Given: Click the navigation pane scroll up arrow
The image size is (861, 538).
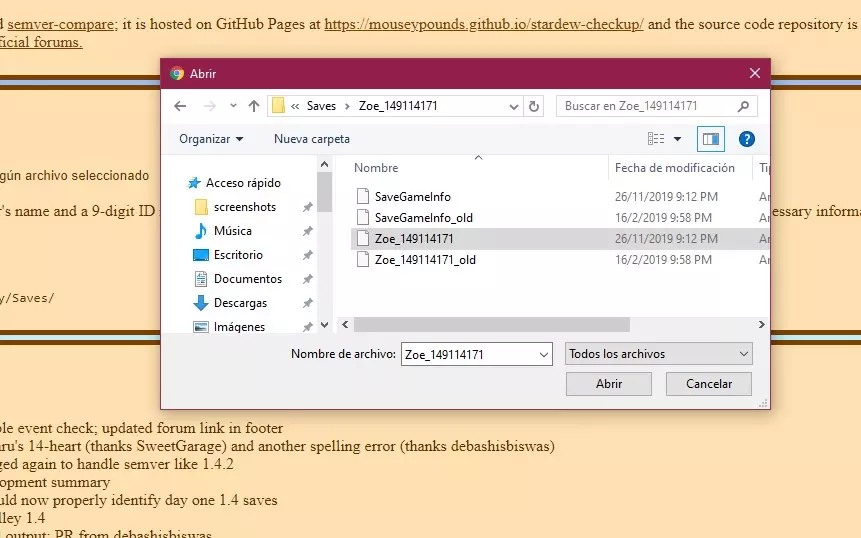Looking at the screenshot, I should tap(325, 164).
